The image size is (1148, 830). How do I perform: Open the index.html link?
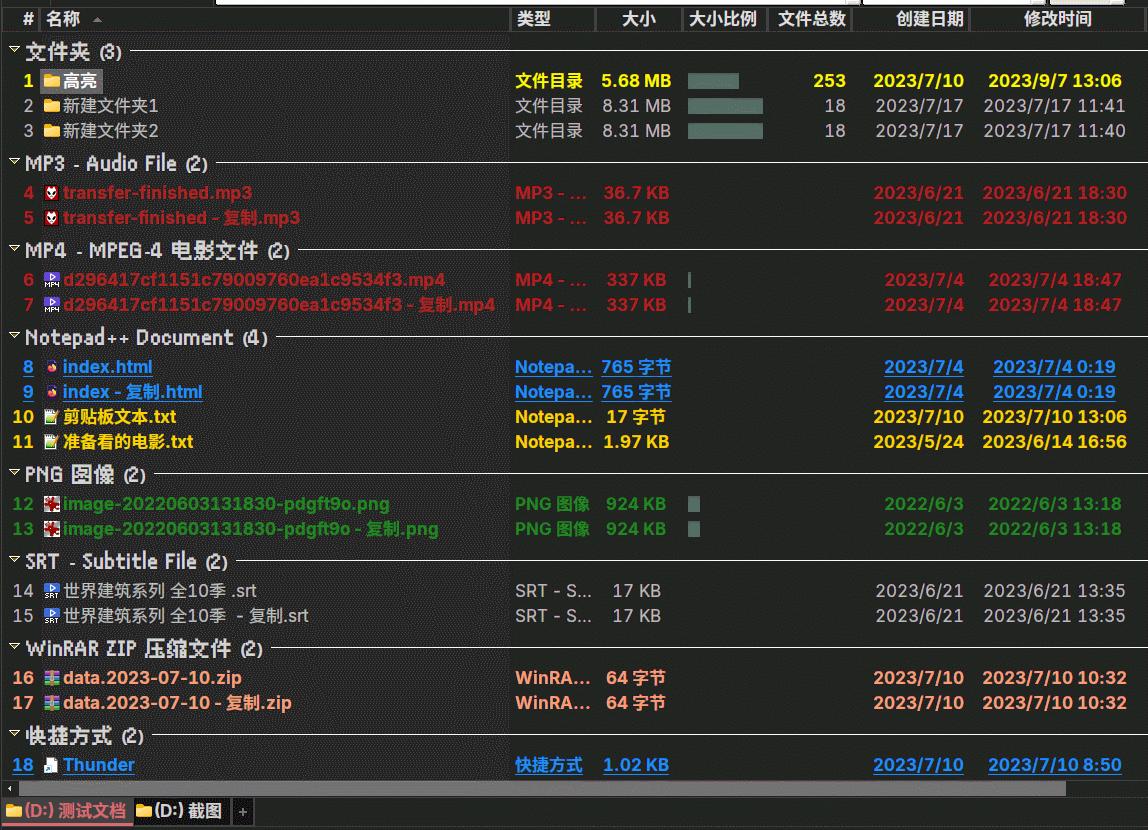point(107,367)
